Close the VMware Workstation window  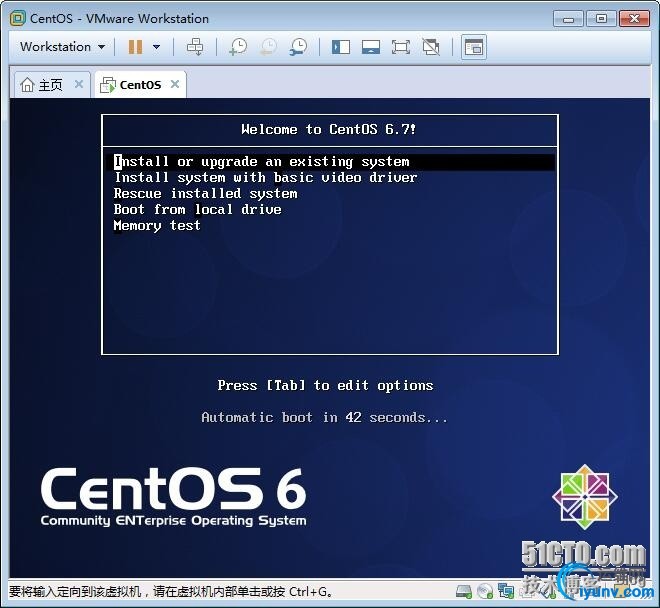[634, 19]
